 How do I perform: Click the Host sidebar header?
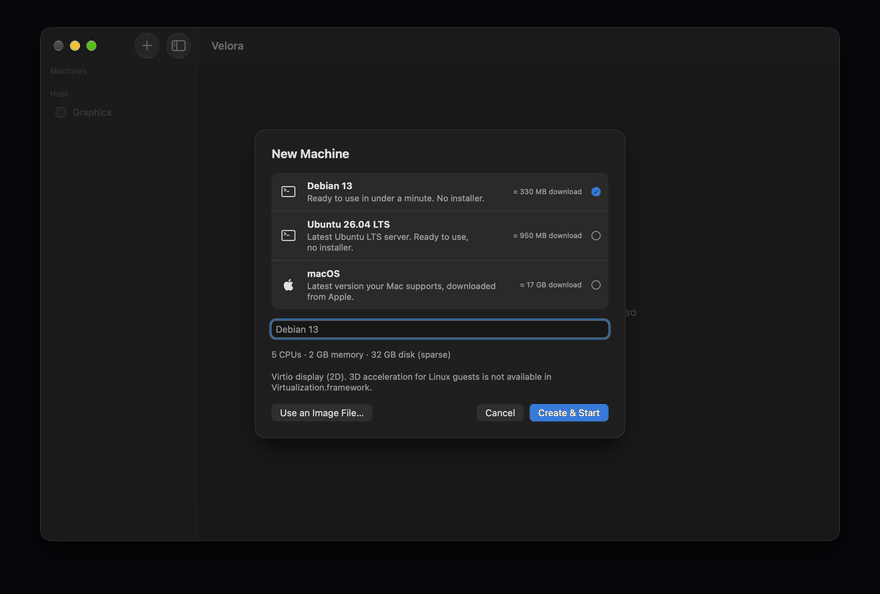(59, 94)
